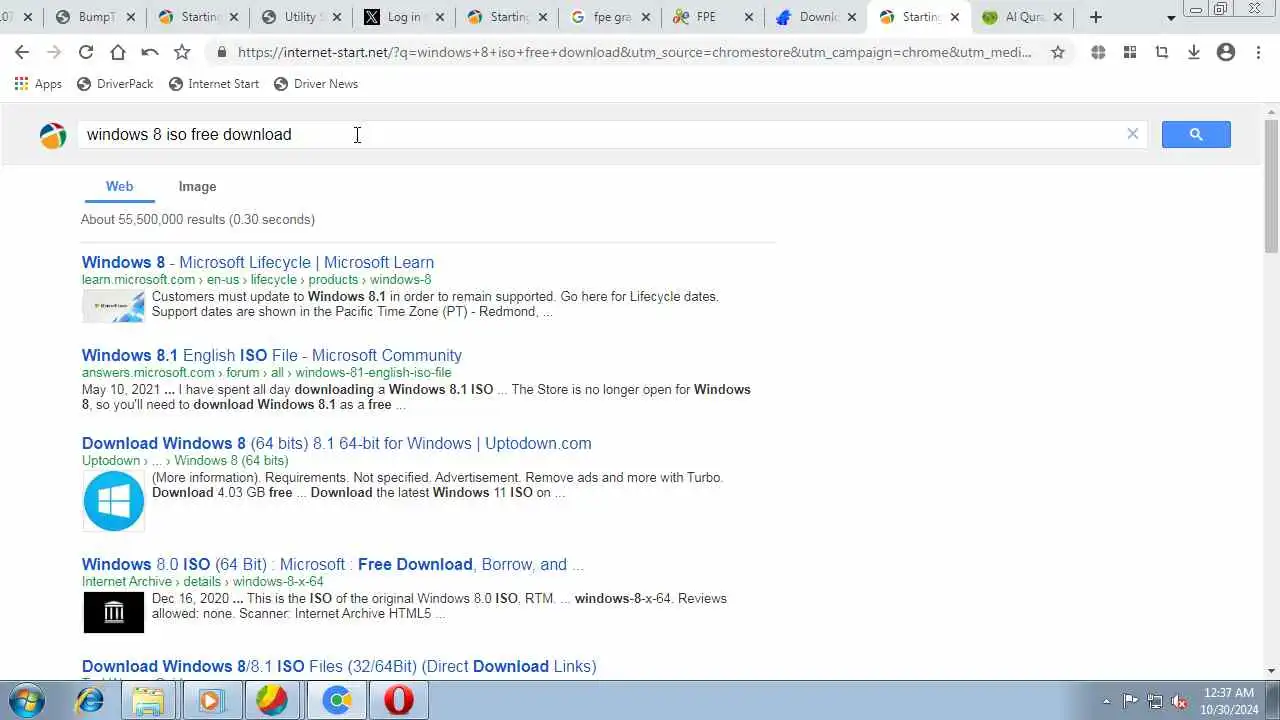Open Windows Explorer folder on taskbar
1280x720 pixels.
coord(149,700)
